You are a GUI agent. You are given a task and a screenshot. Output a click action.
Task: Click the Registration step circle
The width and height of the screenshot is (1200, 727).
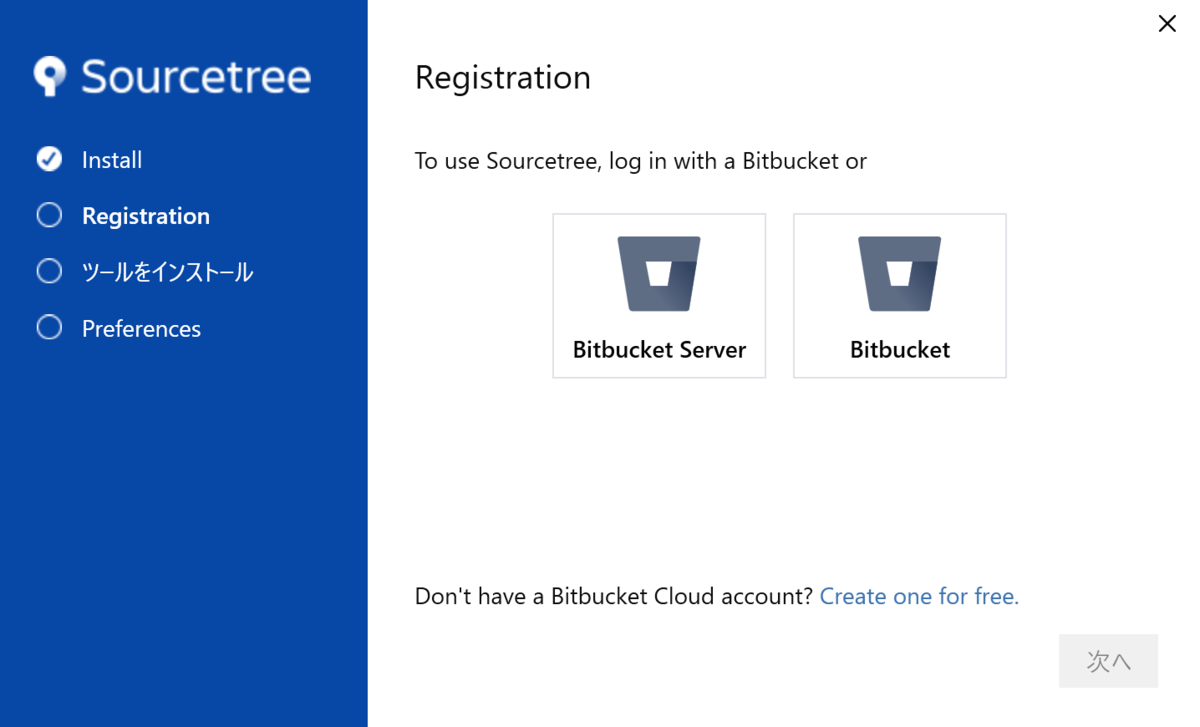(49, 215)
